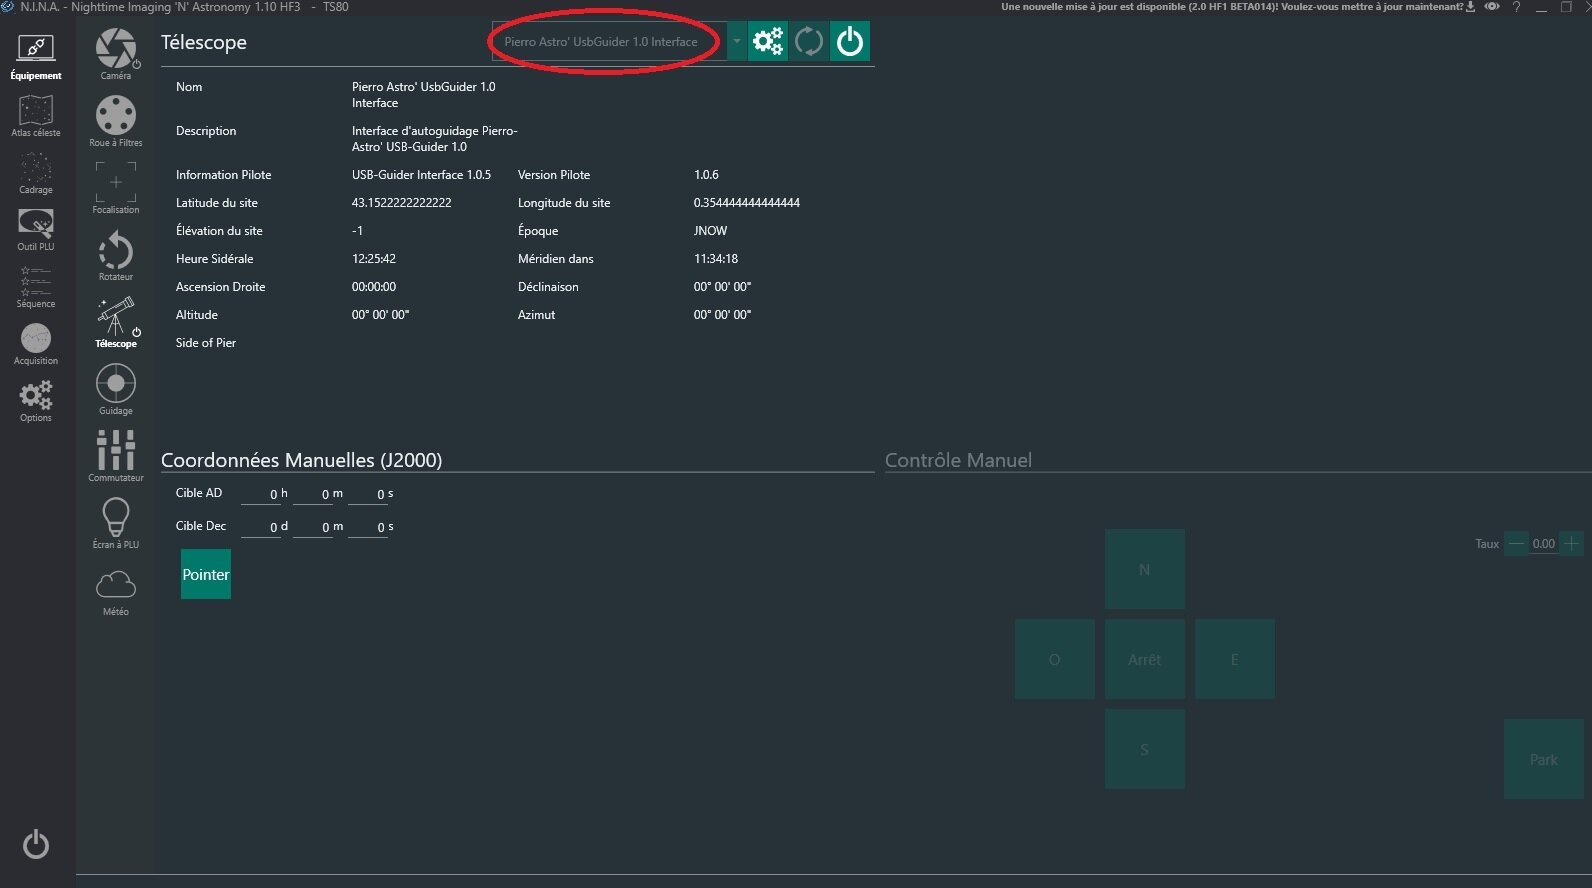Click application power button at bottom left

pyautogui.click(x=36, y=845)
